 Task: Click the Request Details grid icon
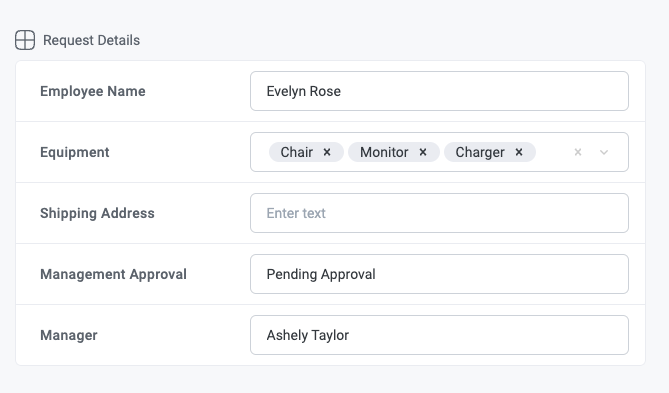click(25, 40)
